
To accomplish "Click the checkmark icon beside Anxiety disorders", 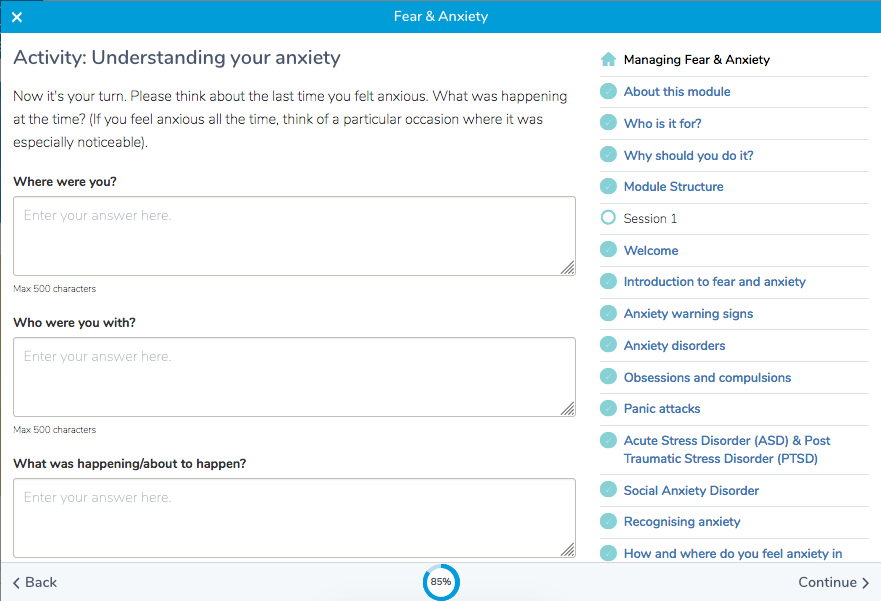I will pyautogui.click(x=608, y=345).
